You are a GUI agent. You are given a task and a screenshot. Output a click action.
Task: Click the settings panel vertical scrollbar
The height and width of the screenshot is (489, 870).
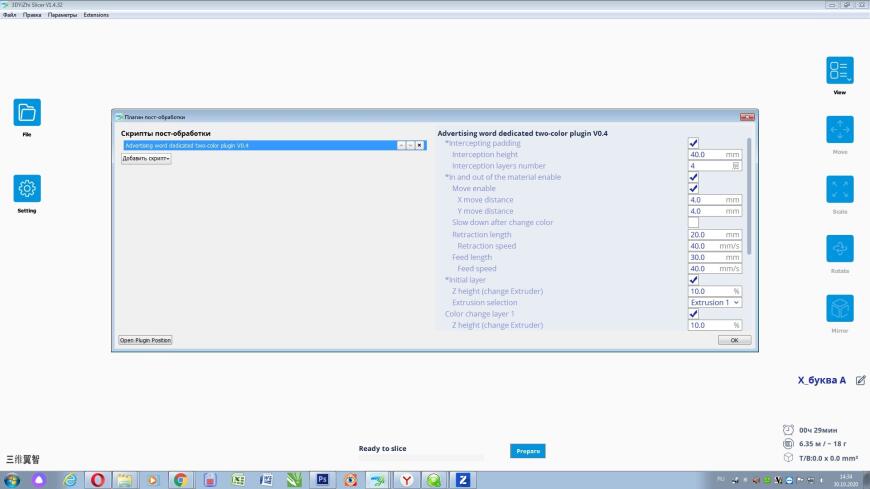coord(749,196)
